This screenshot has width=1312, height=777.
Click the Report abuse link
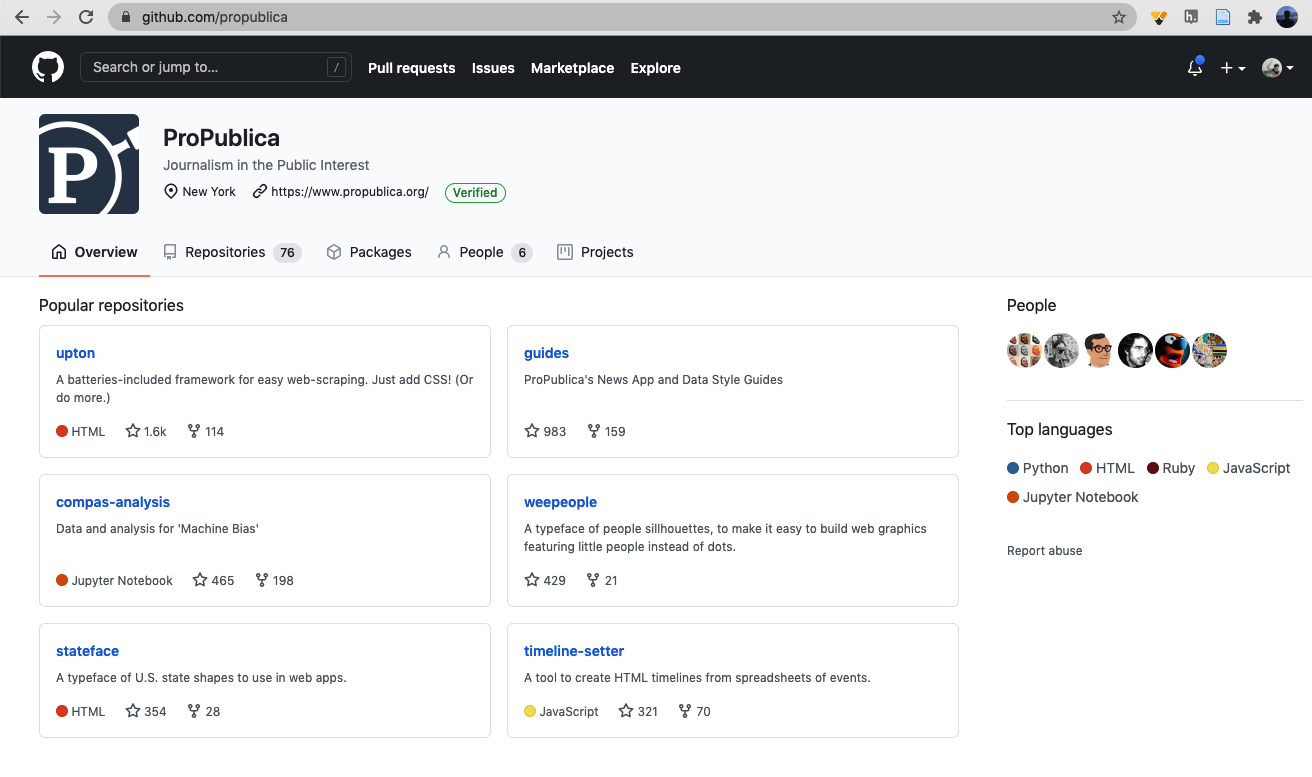tap(1044, 551)
